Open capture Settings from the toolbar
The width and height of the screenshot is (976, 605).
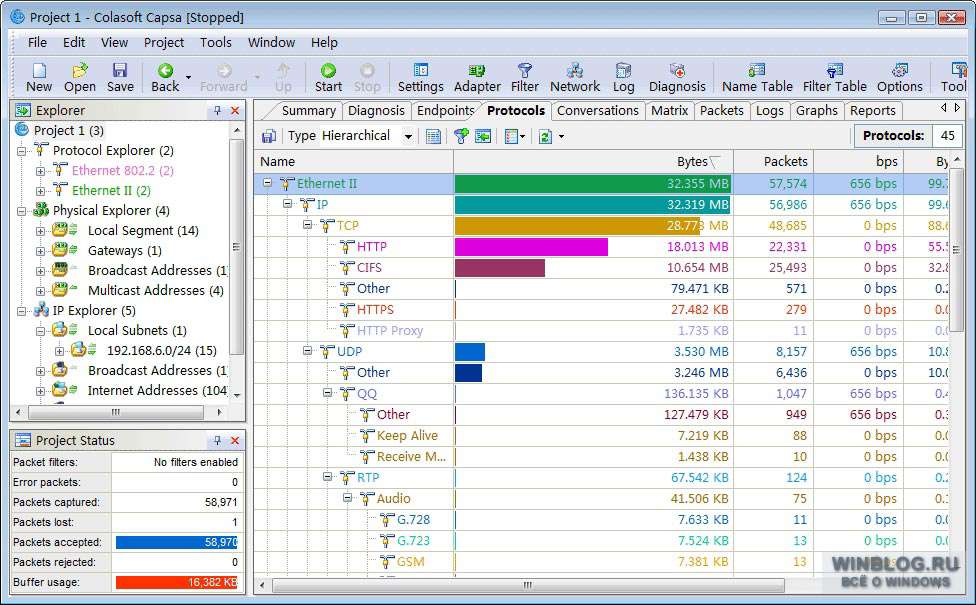click(x=421, y=71)
